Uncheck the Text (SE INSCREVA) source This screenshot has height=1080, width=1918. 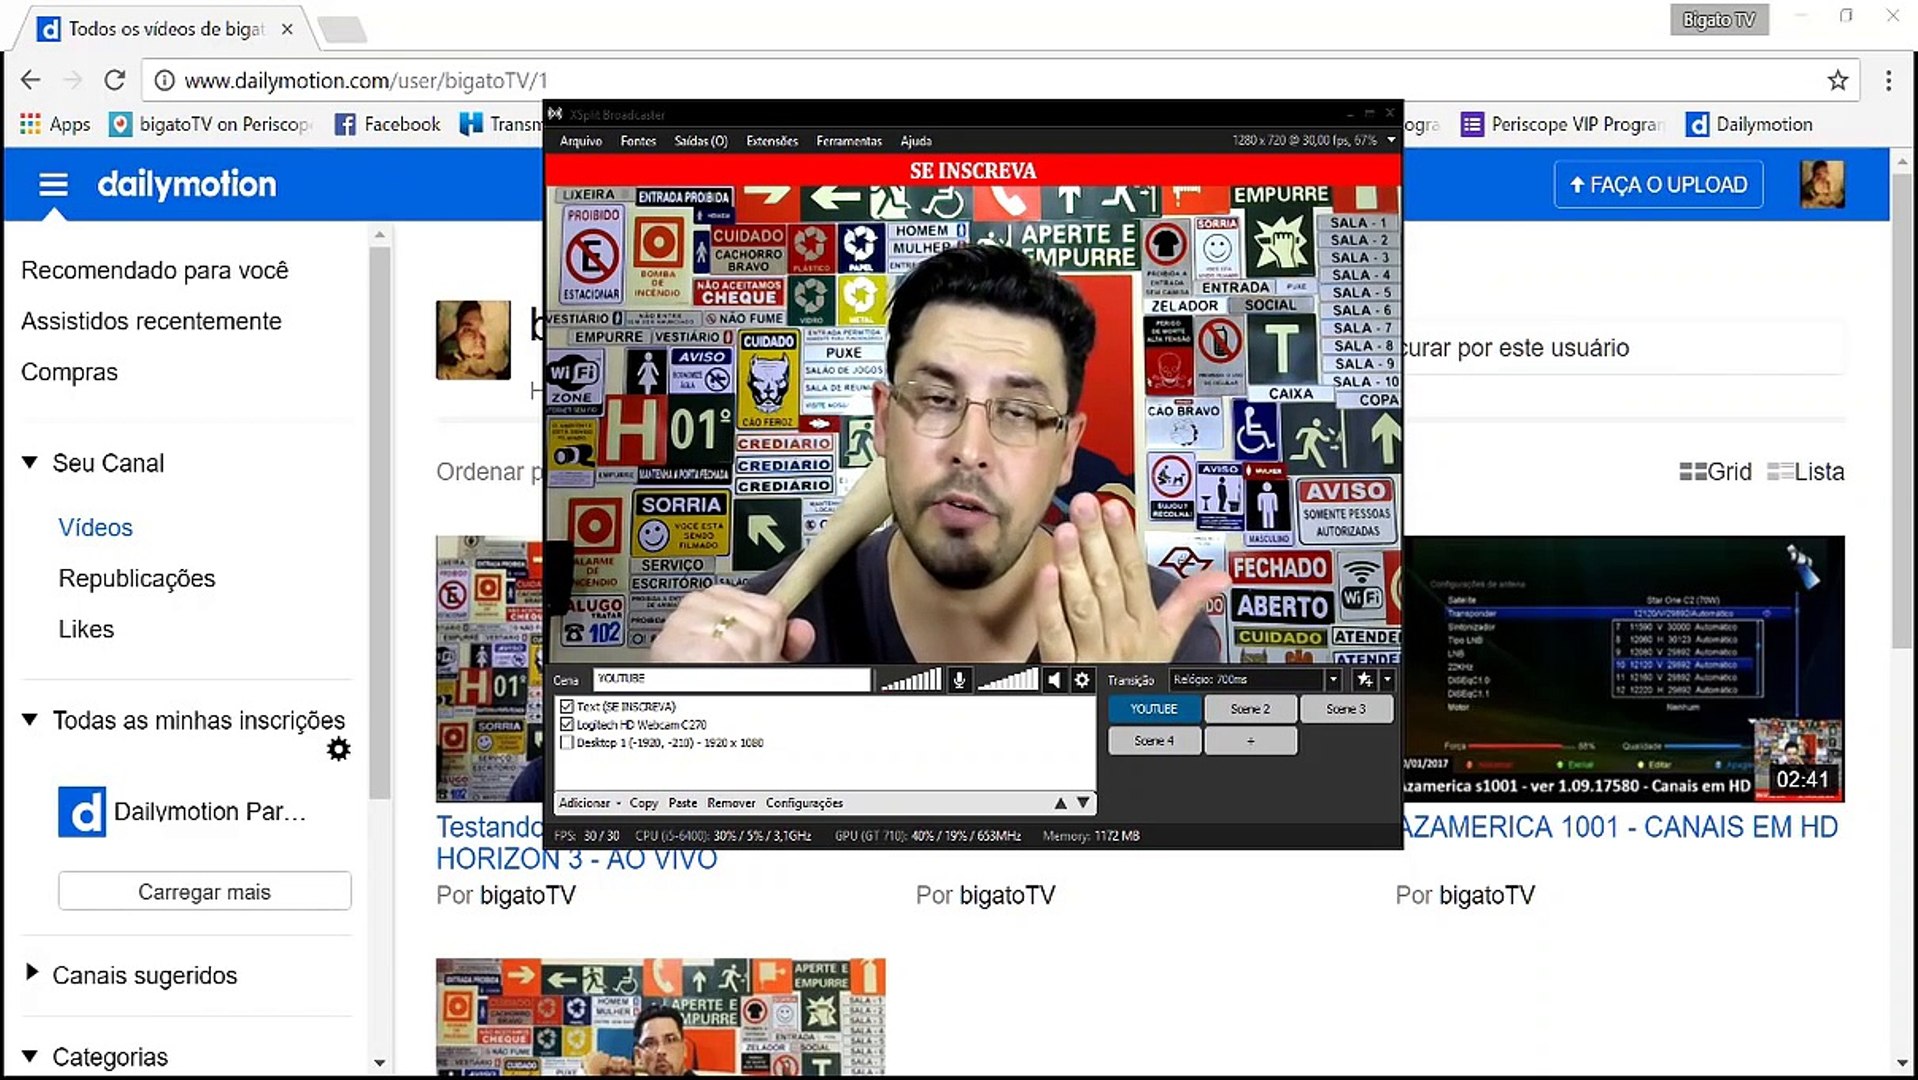click(567, 706)
